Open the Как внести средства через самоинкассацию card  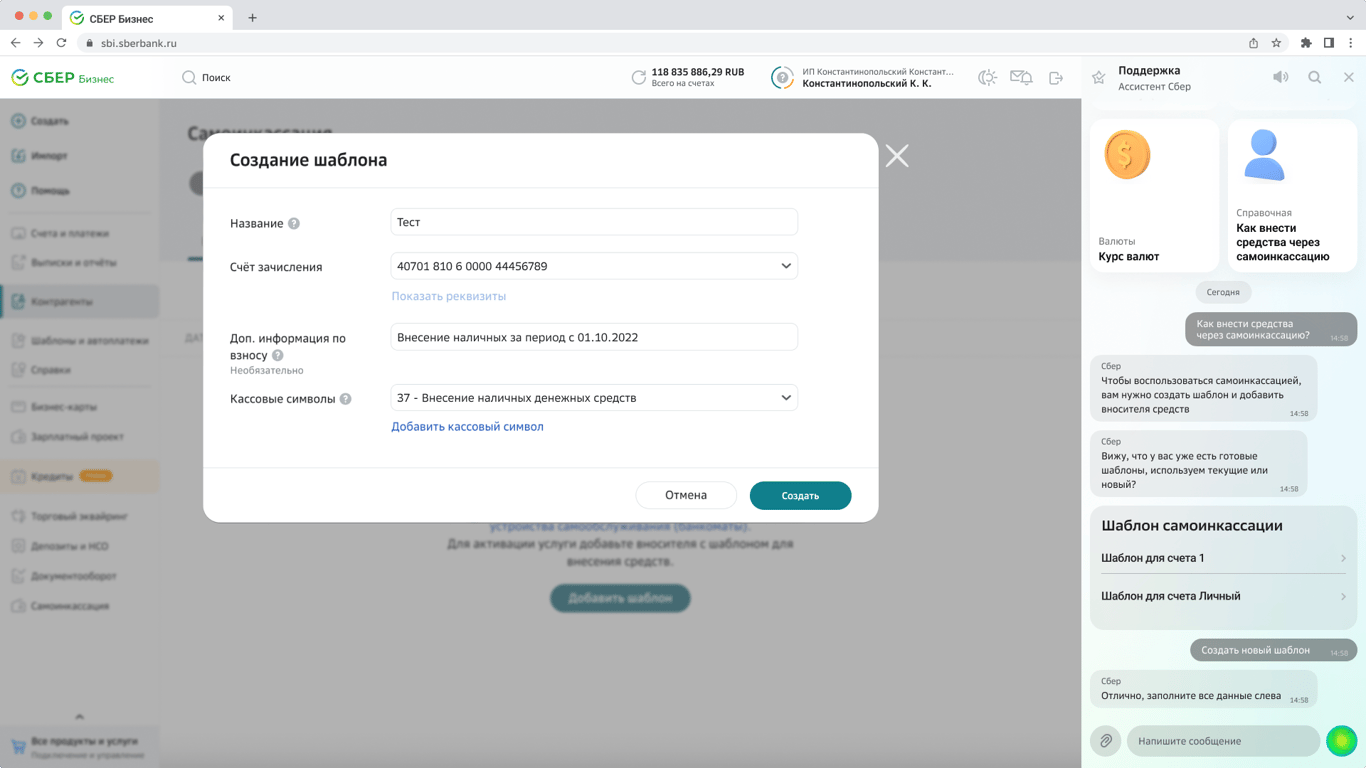[x=1292, y=196]
